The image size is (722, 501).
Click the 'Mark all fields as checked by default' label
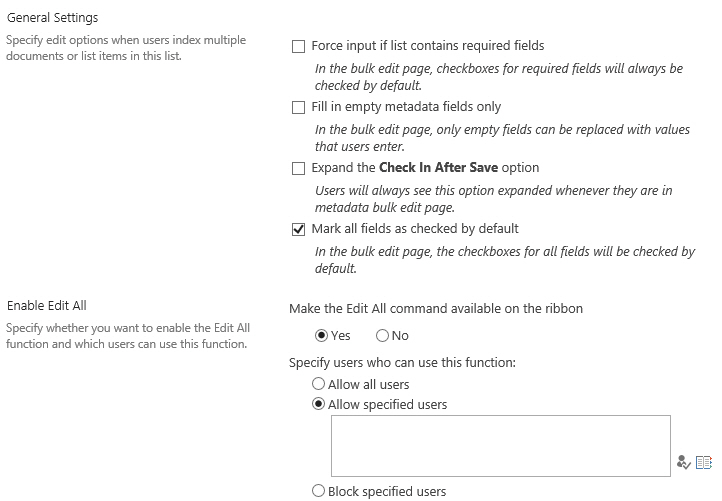[x=415, y=229]
